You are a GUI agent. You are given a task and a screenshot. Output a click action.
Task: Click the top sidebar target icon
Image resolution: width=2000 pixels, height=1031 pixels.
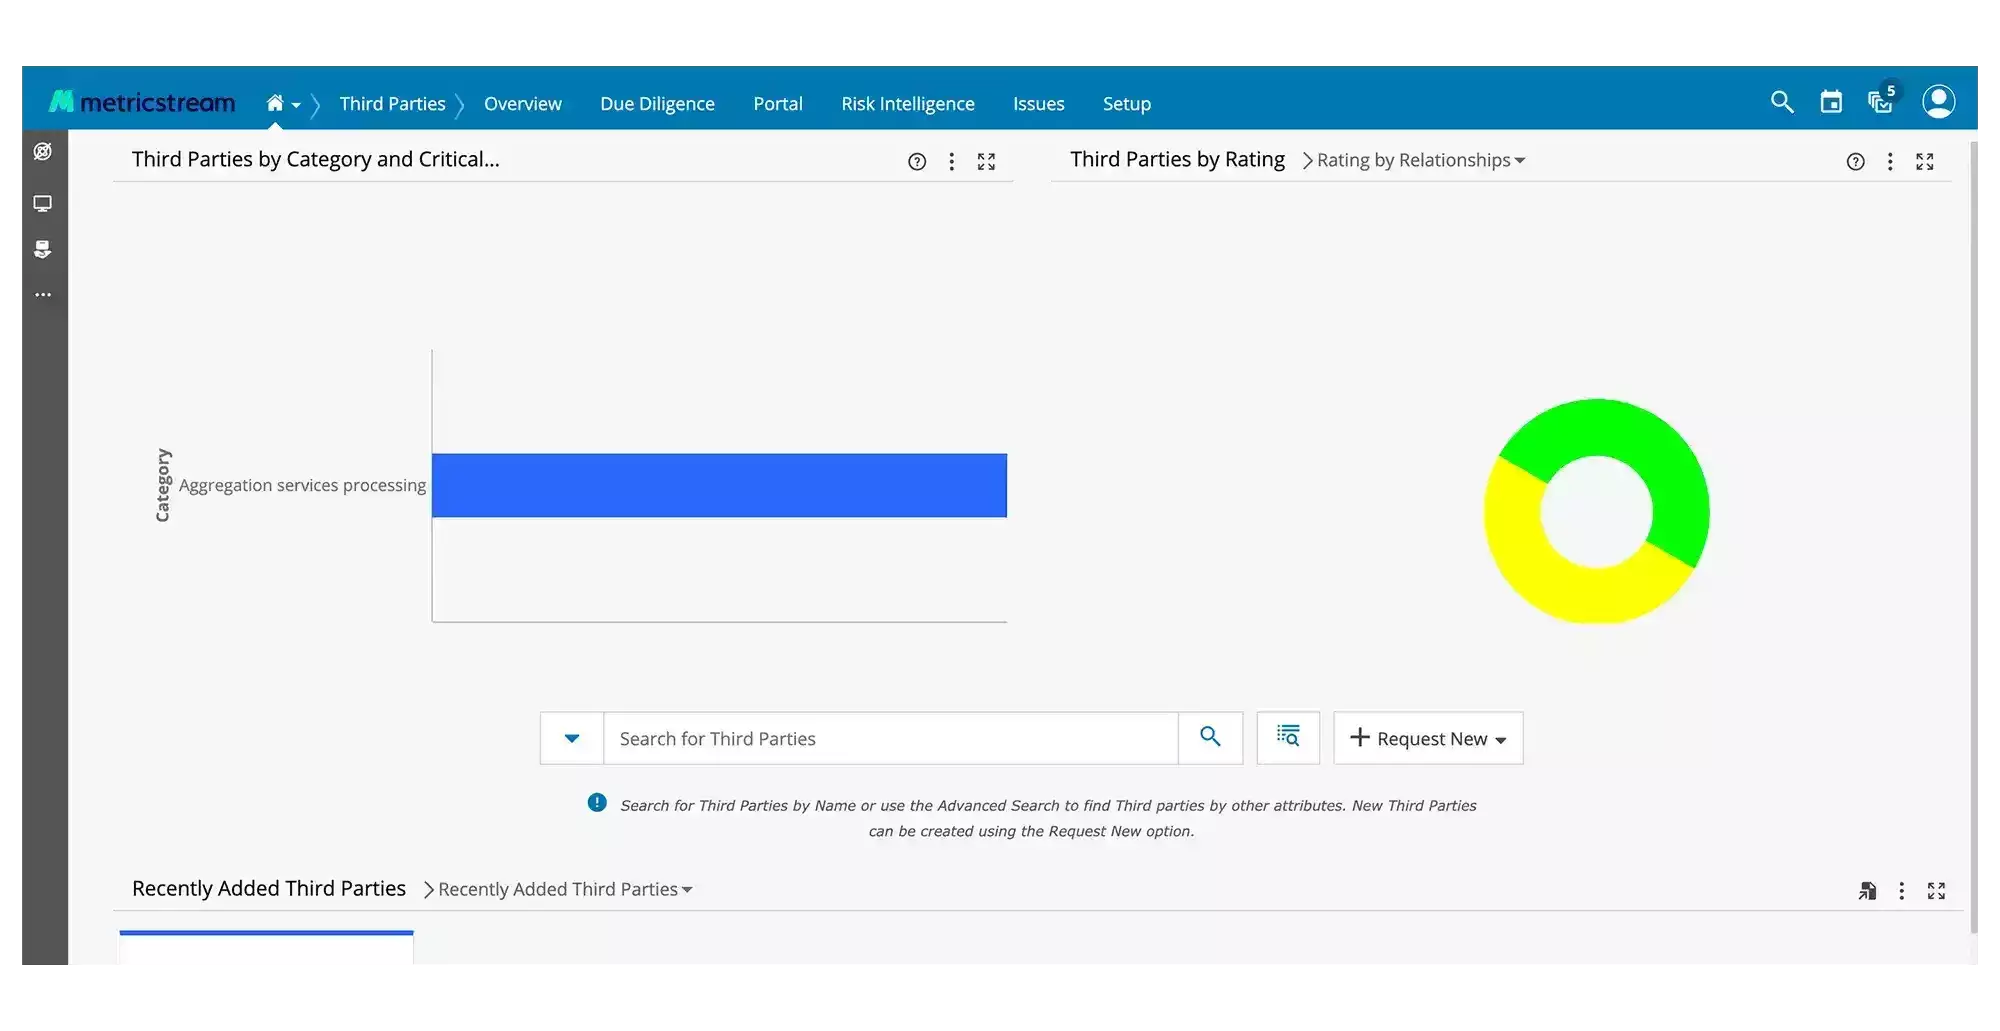(43, 152)
